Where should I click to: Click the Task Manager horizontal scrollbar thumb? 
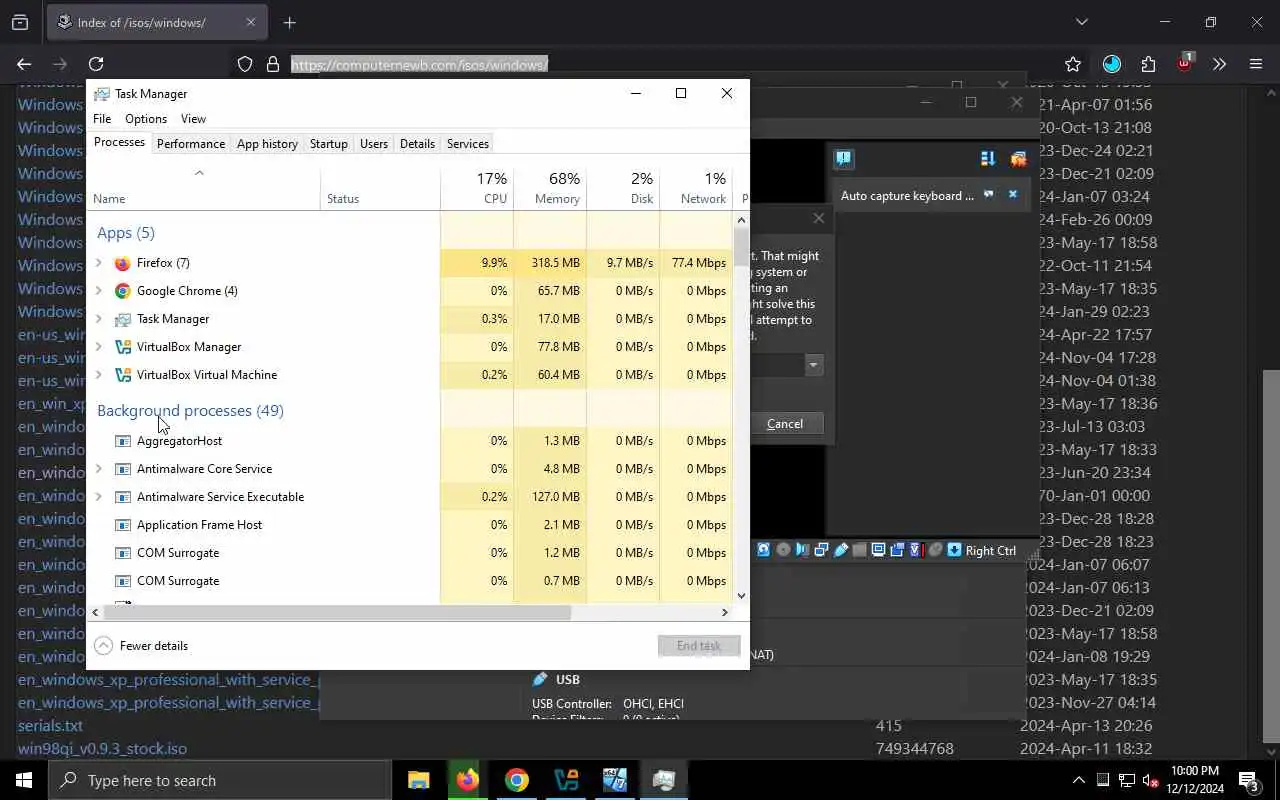click(x=336, y=612)
